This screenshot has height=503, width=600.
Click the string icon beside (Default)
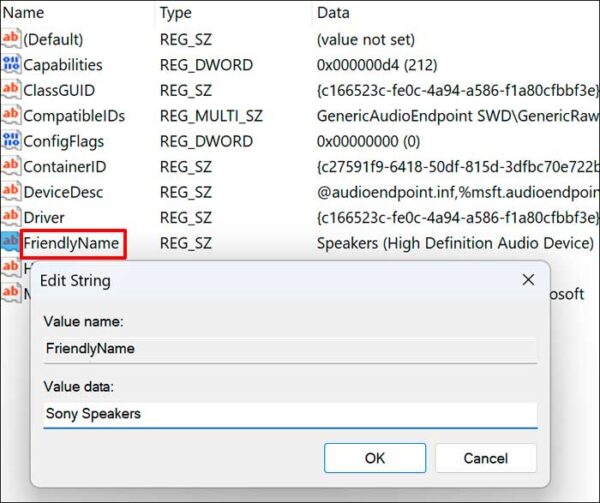pos(10,39)
